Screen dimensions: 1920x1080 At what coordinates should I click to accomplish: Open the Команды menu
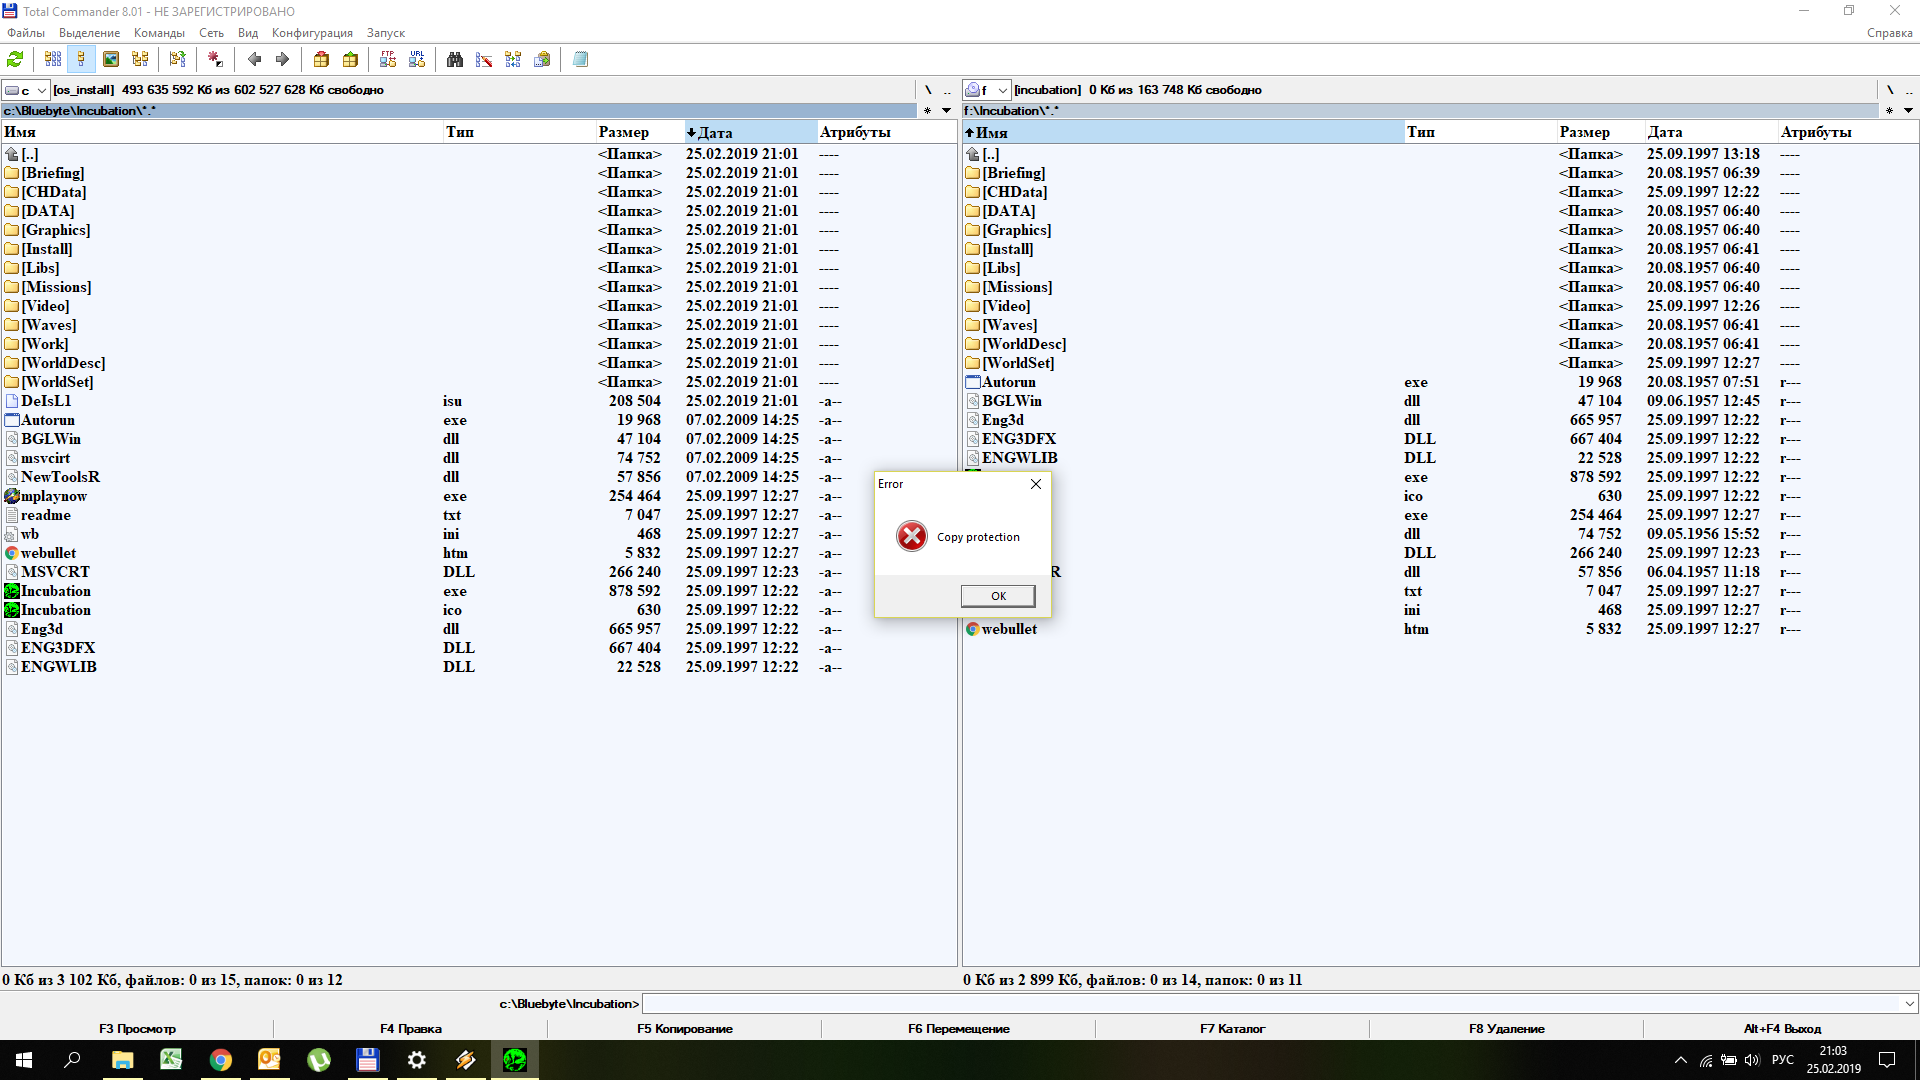(159, 33)
